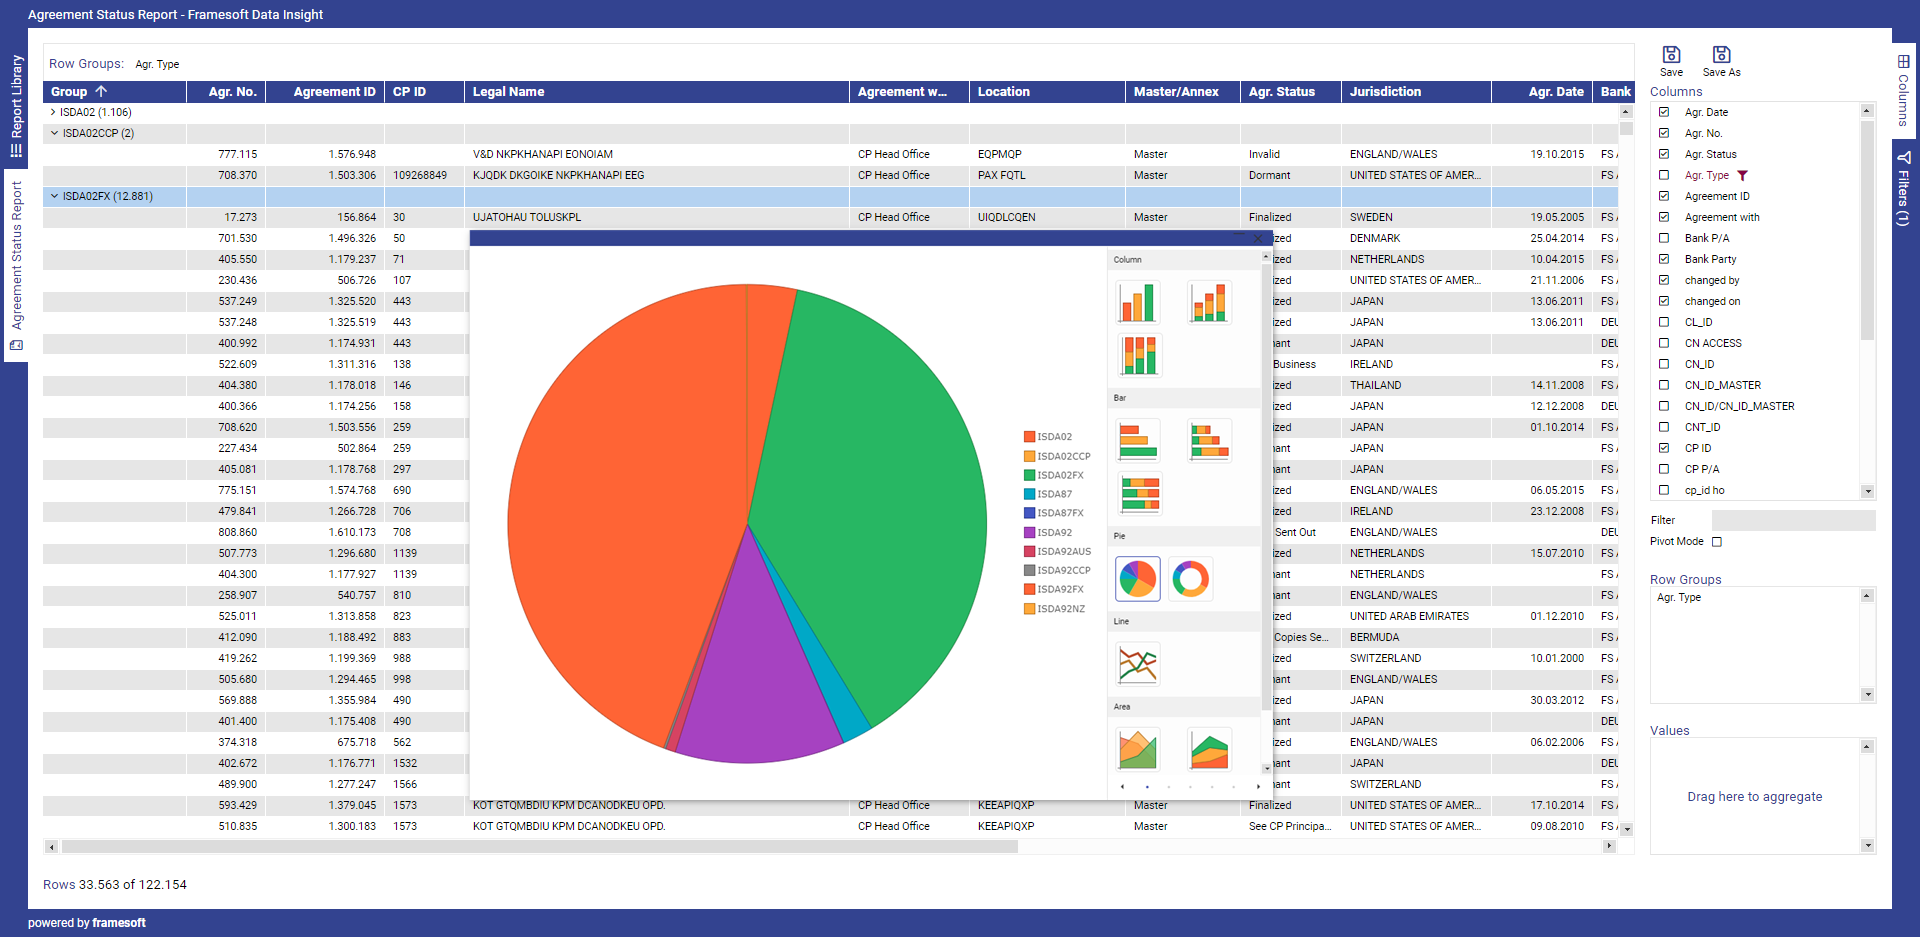Toggle ISDA02FX legend color swatch
This screenshot has width=1920, height=937.
(x=1029, y=475)
